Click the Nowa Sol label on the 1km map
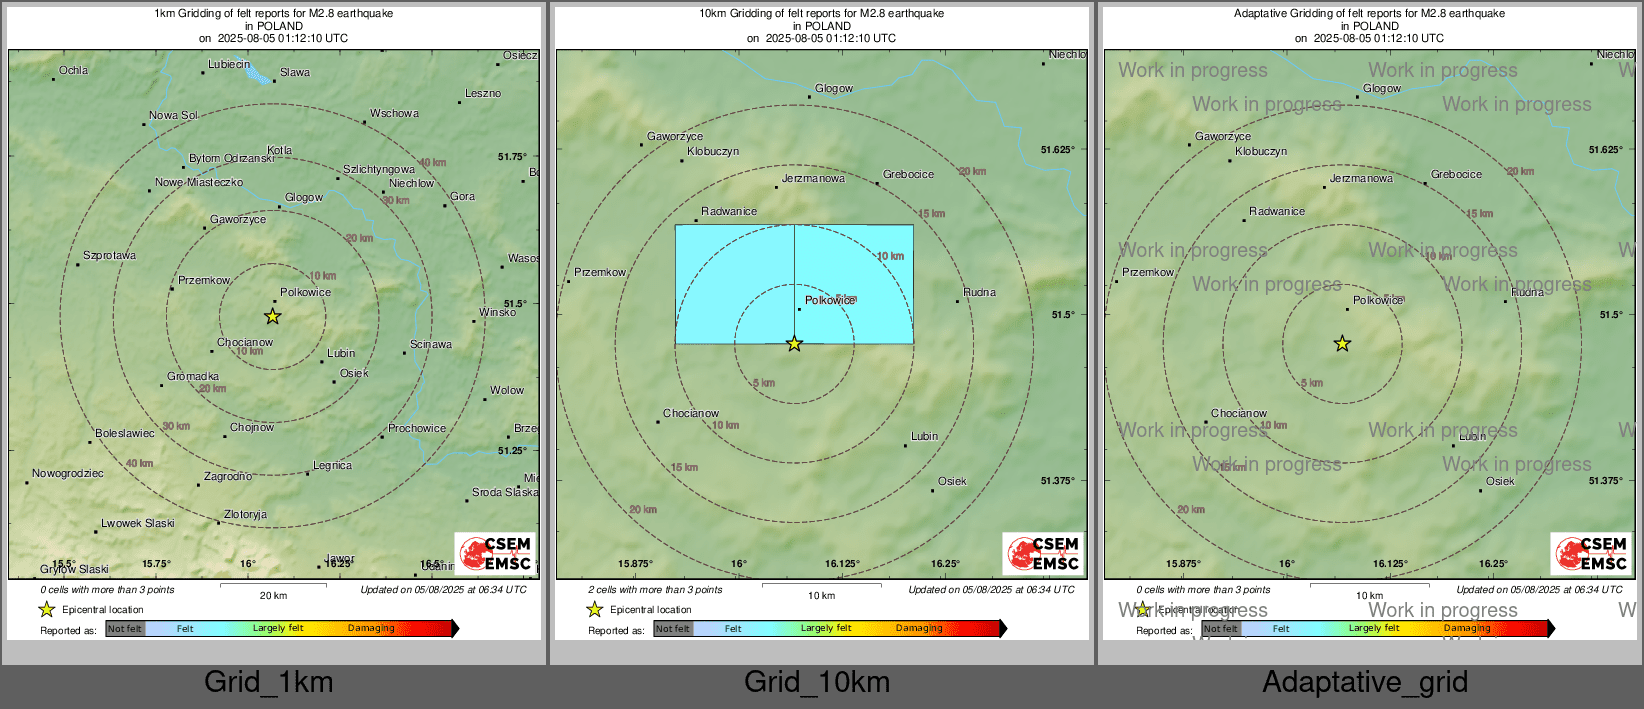Image resolution: width=1644 pixels, height=709 pixels. click(173, 115)
